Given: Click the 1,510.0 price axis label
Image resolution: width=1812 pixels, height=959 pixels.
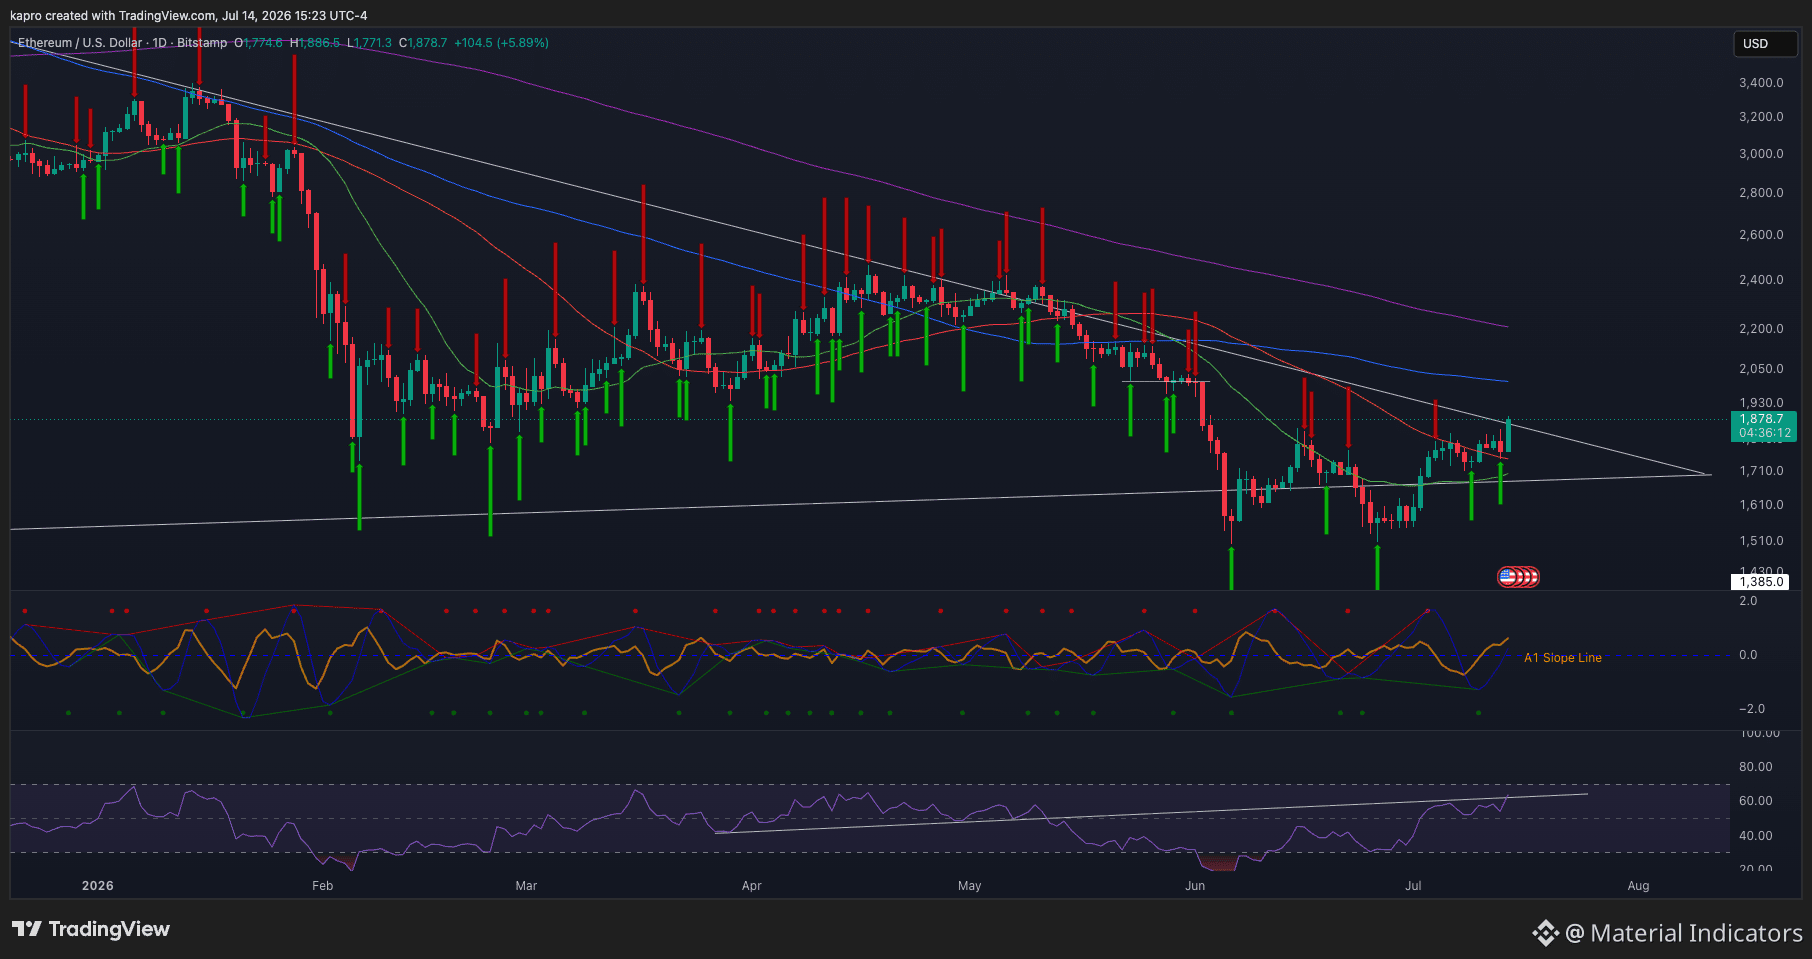Looking at the screenshot, I should tap(1761, 541).
